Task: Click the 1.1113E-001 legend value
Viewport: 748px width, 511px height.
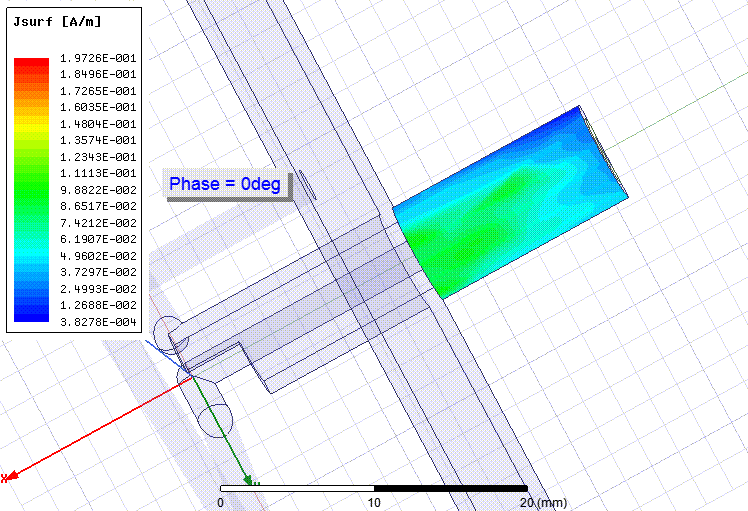Action: pyautogui.click(x=98, y=173)
